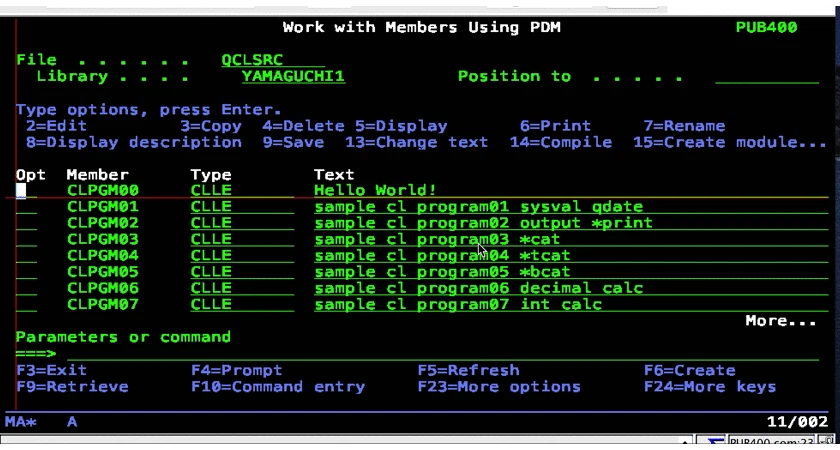Click the Opt field for CLPGM01
This screenshot has height=450, width=840.
point(26,206)
